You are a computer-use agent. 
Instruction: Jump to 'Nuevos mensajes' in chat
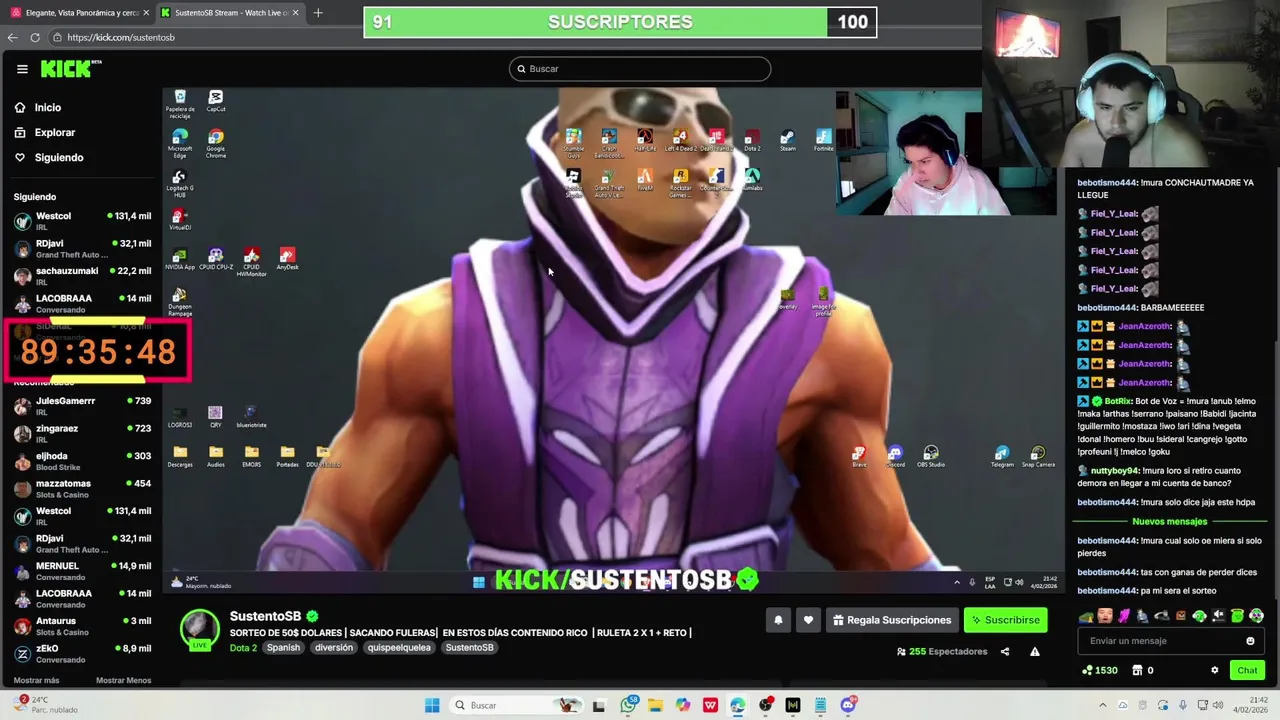[x=1169, y=521]
